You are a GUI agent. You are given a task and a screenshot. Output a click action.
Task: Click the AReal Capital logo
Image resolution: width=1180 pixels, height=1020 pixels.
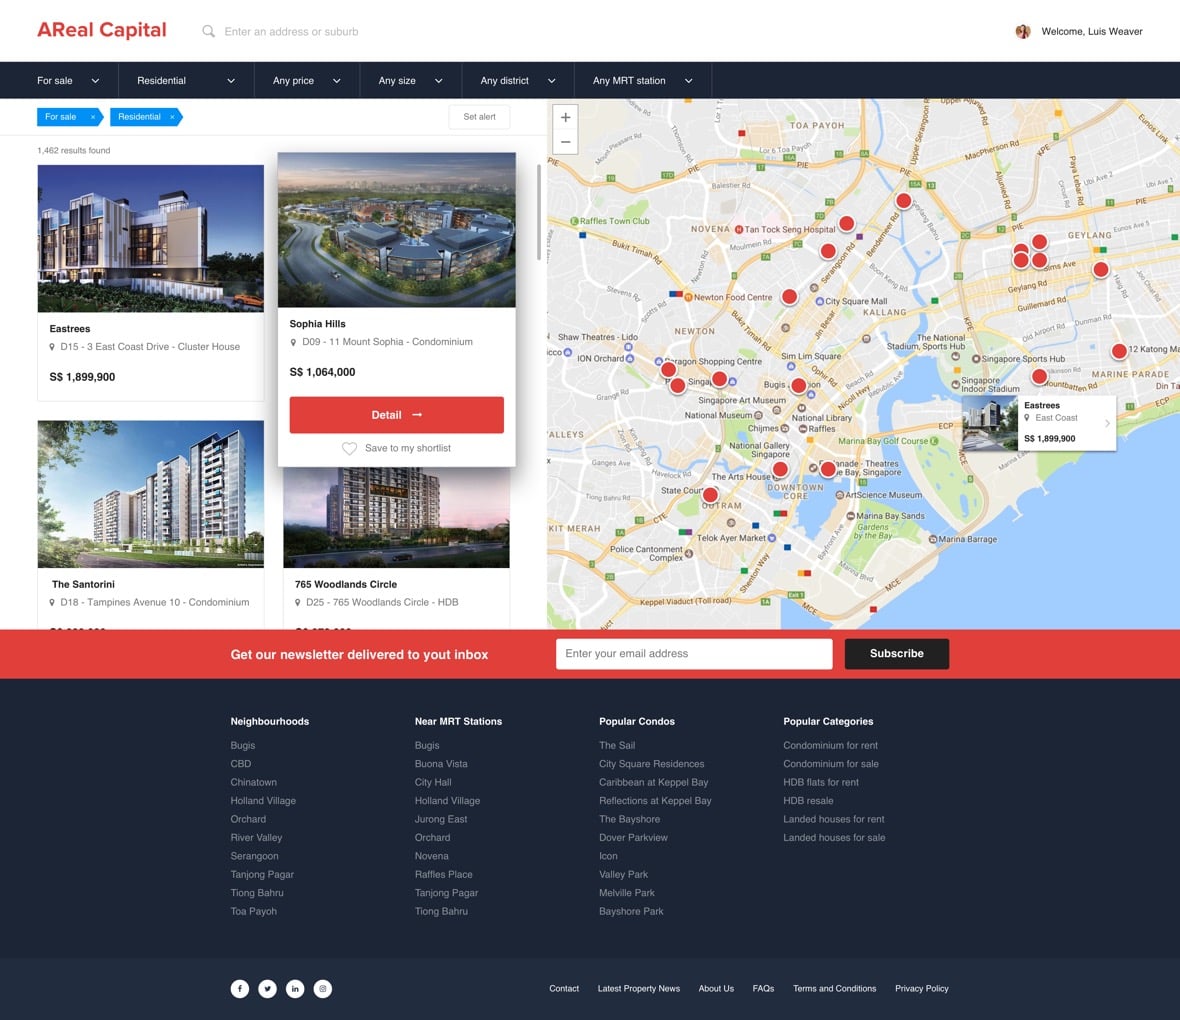coord(102,30)
